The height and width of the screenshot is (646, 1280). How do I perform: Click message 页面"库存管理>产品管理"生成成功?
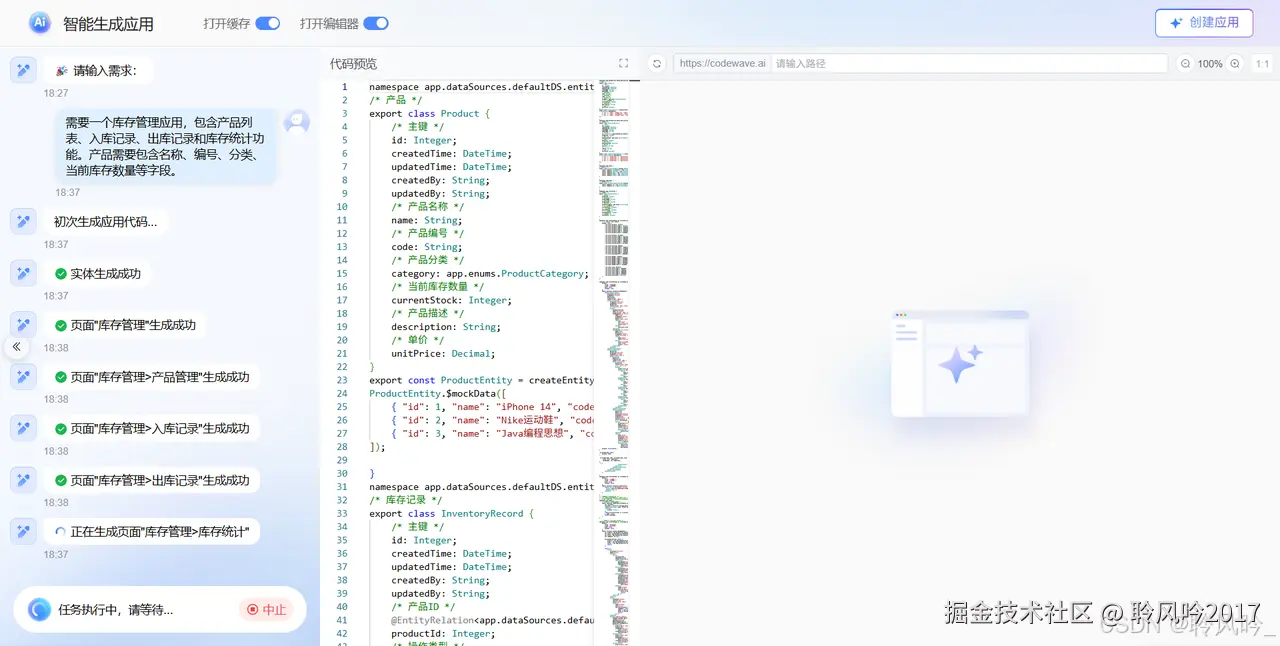[151, 377]
